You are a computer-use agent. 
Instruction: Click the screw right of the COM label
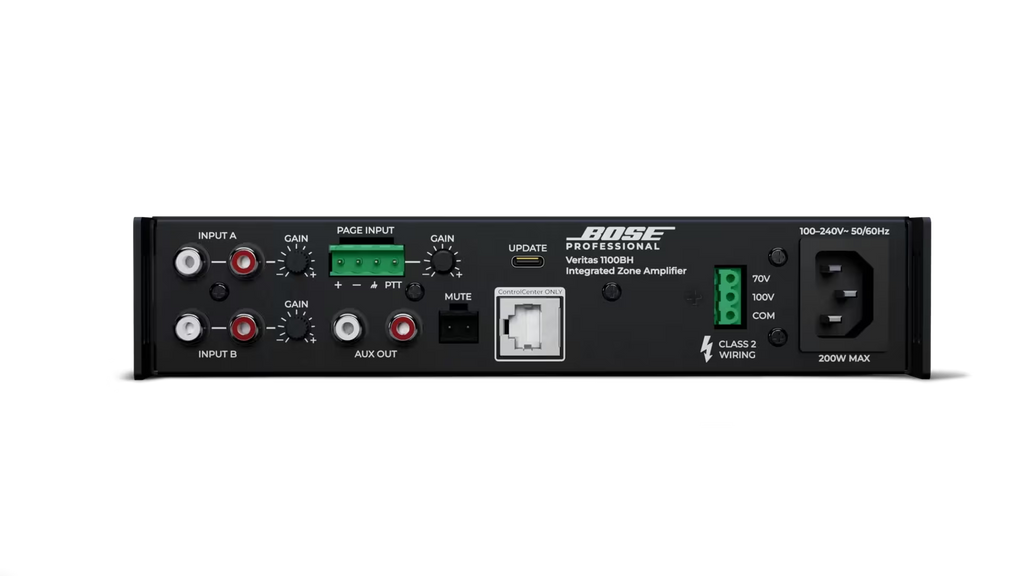[x=777, y=337]
